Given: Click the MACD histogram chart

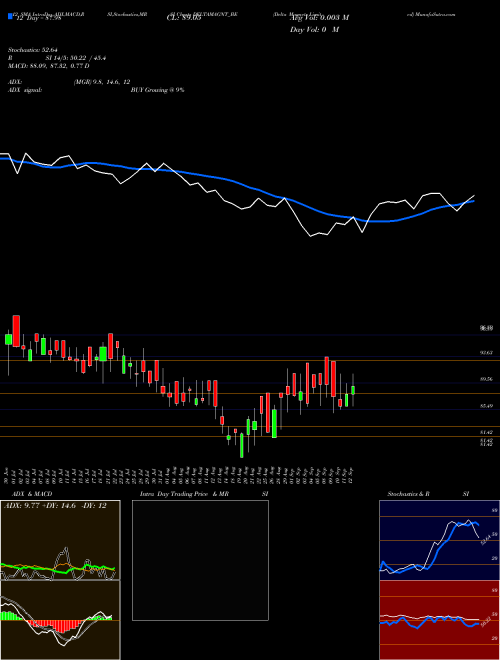Looking at the screenshot, I should [60, 620].
